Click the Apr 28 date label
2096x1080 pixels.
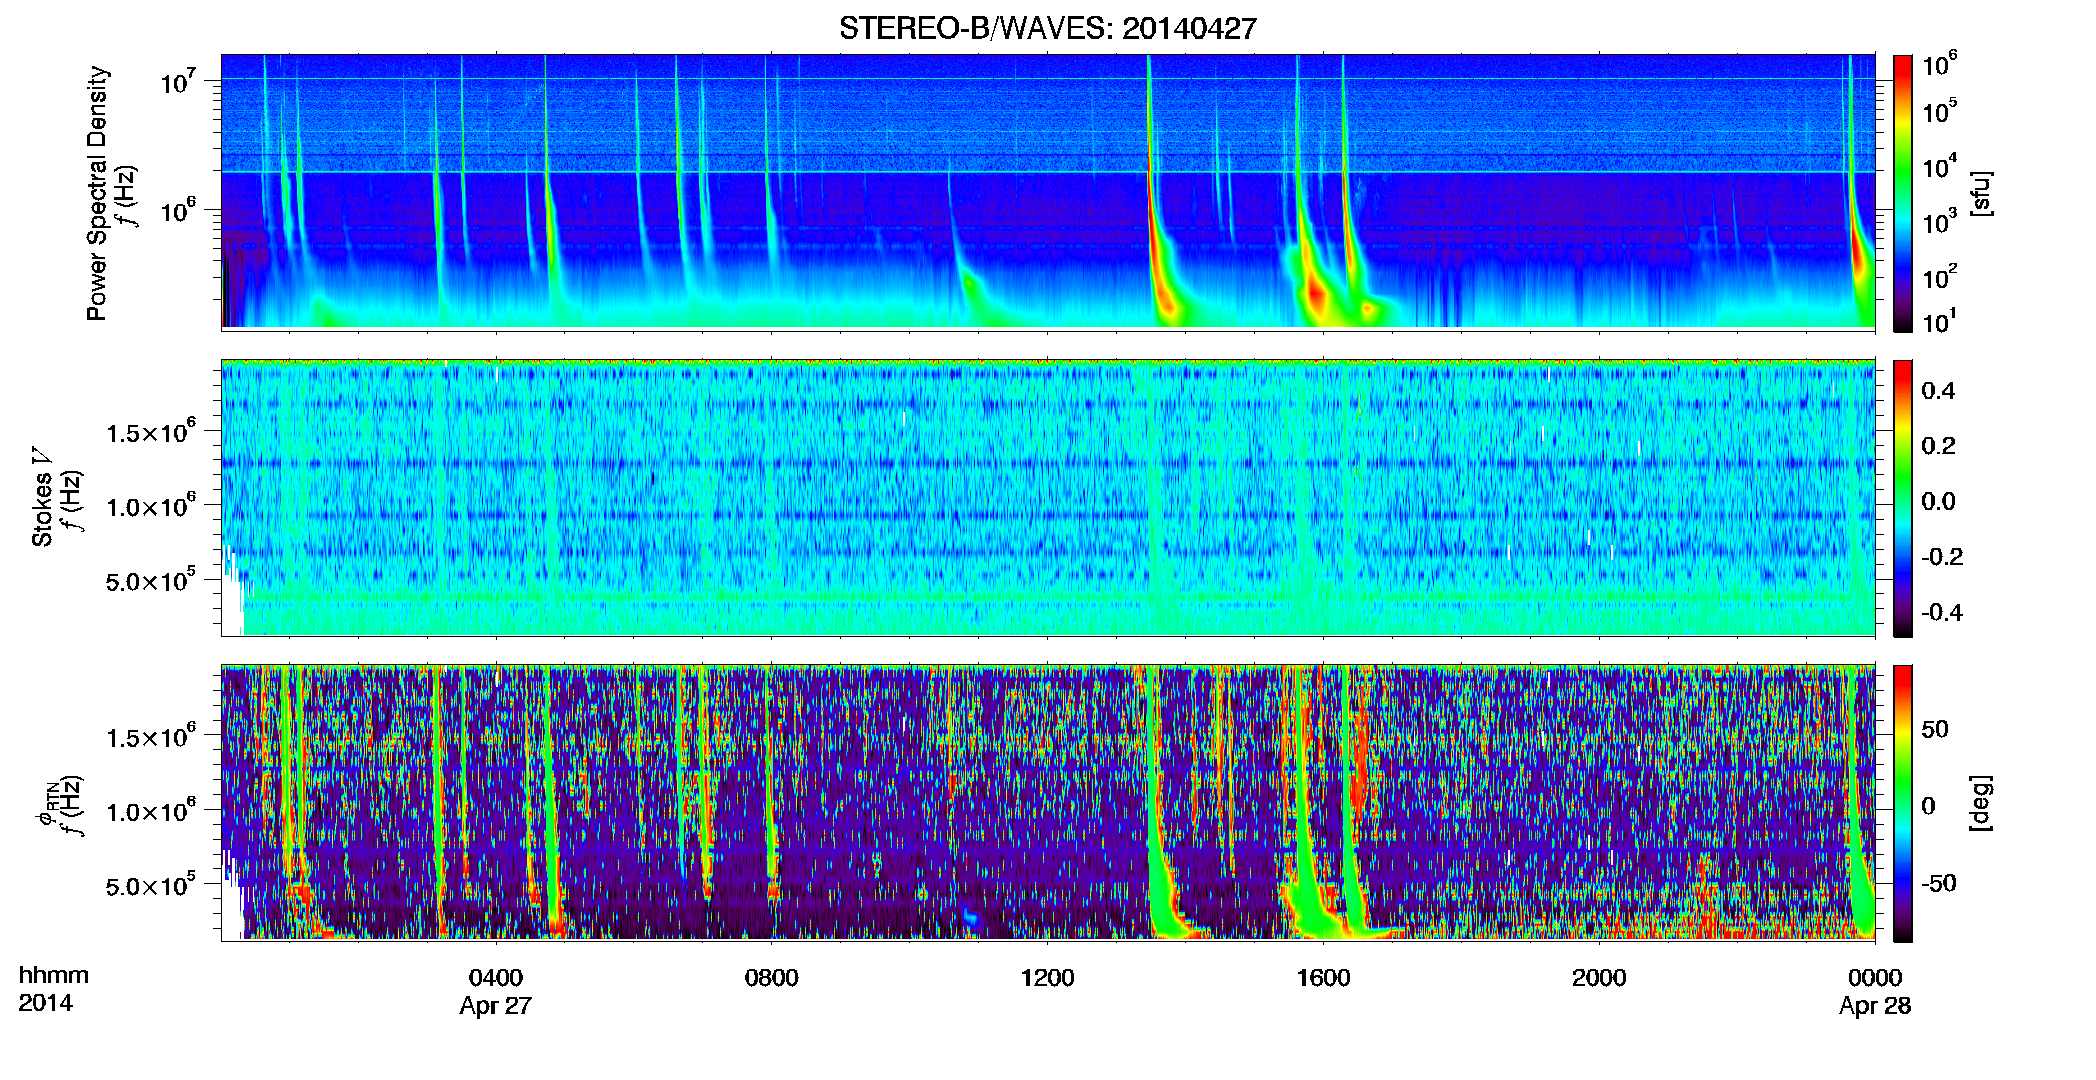[x=1875, y=1006]
